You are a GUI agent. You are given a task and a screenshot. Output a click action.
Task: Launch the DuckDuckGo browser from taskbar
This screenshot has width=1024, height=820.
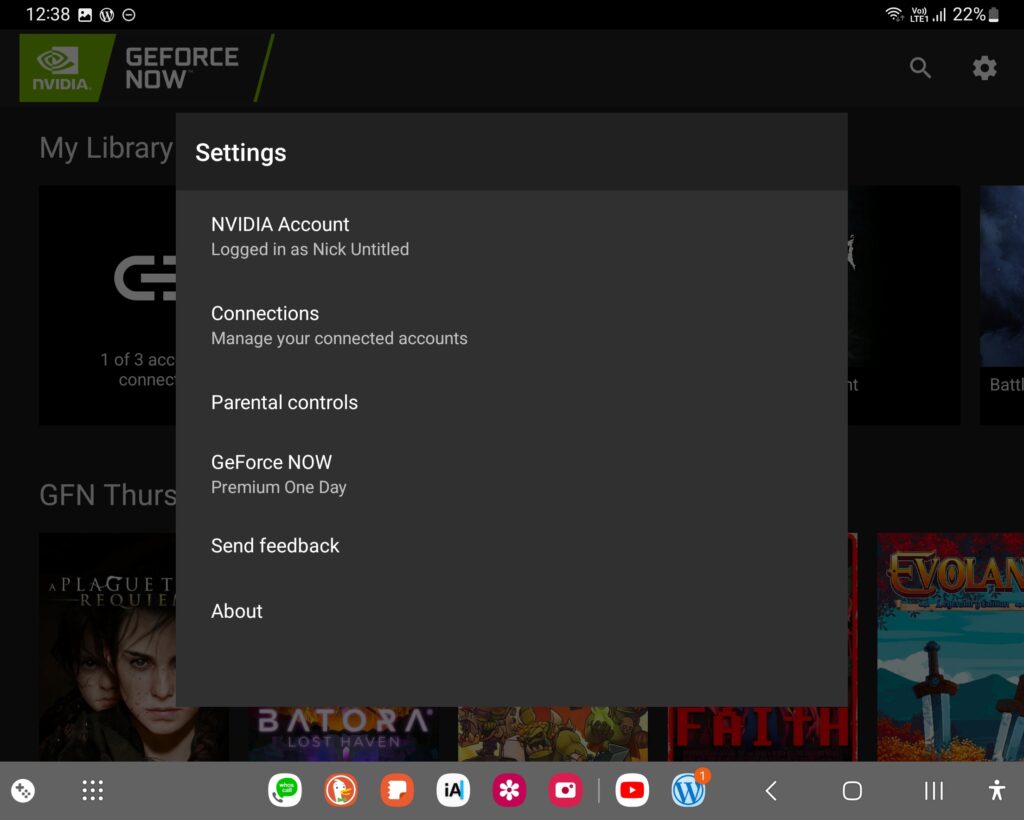pos(341,791)
